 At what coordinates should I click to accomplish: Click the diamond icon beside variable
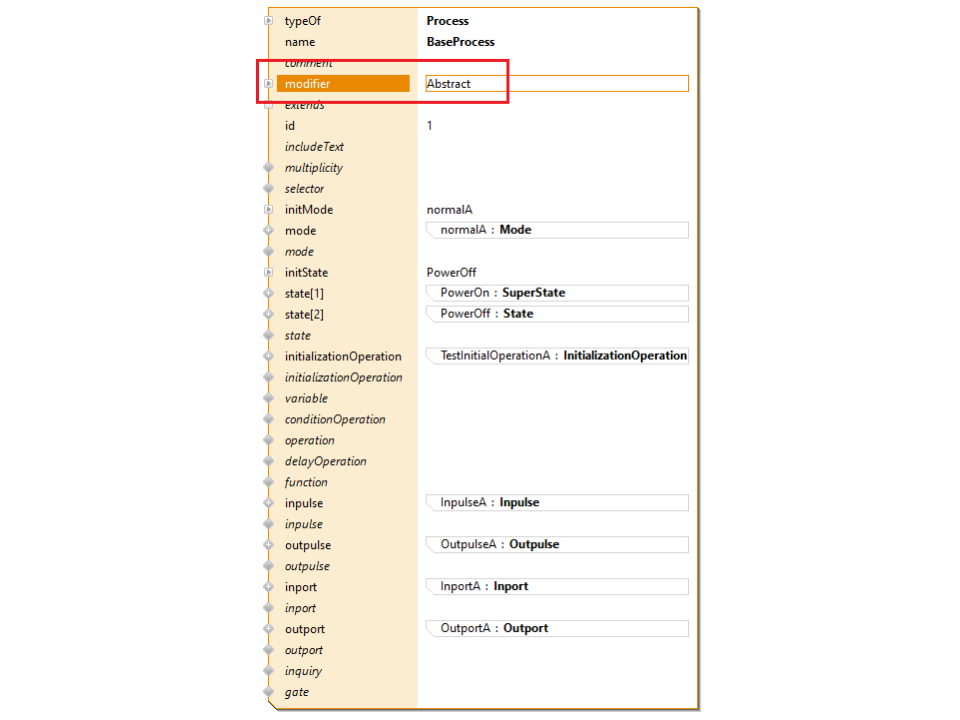tap(268, 399)
